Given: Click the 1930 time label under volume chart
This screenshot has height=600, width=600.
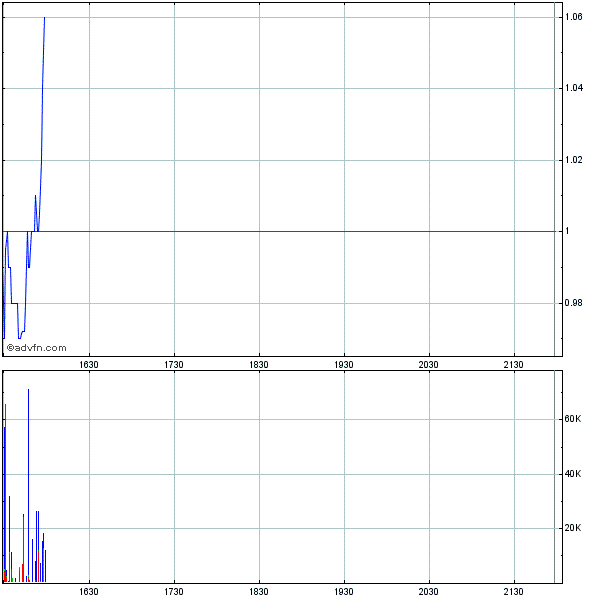Looking at the screenshot, I should tap(344, 592).
